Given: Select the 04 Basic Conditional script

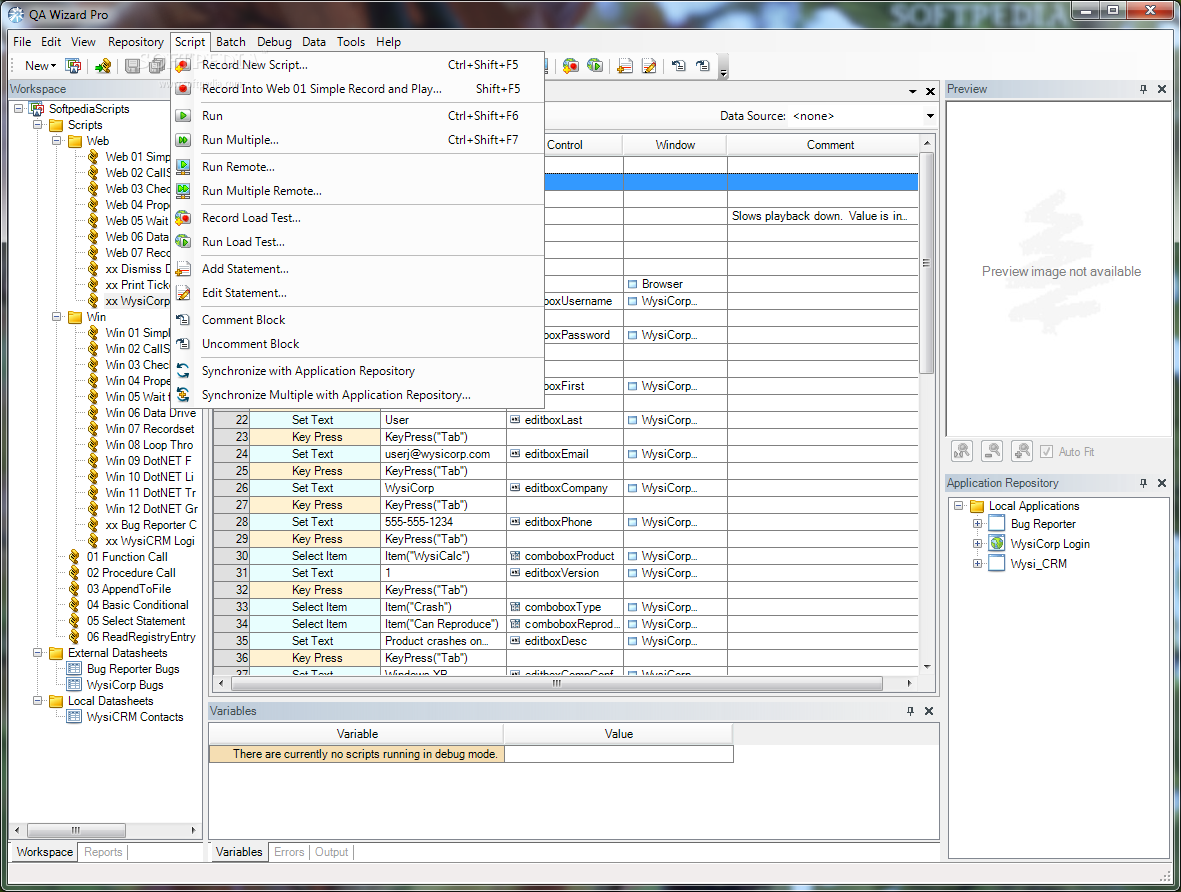Looking at the screenshot, I should [138, 604].
